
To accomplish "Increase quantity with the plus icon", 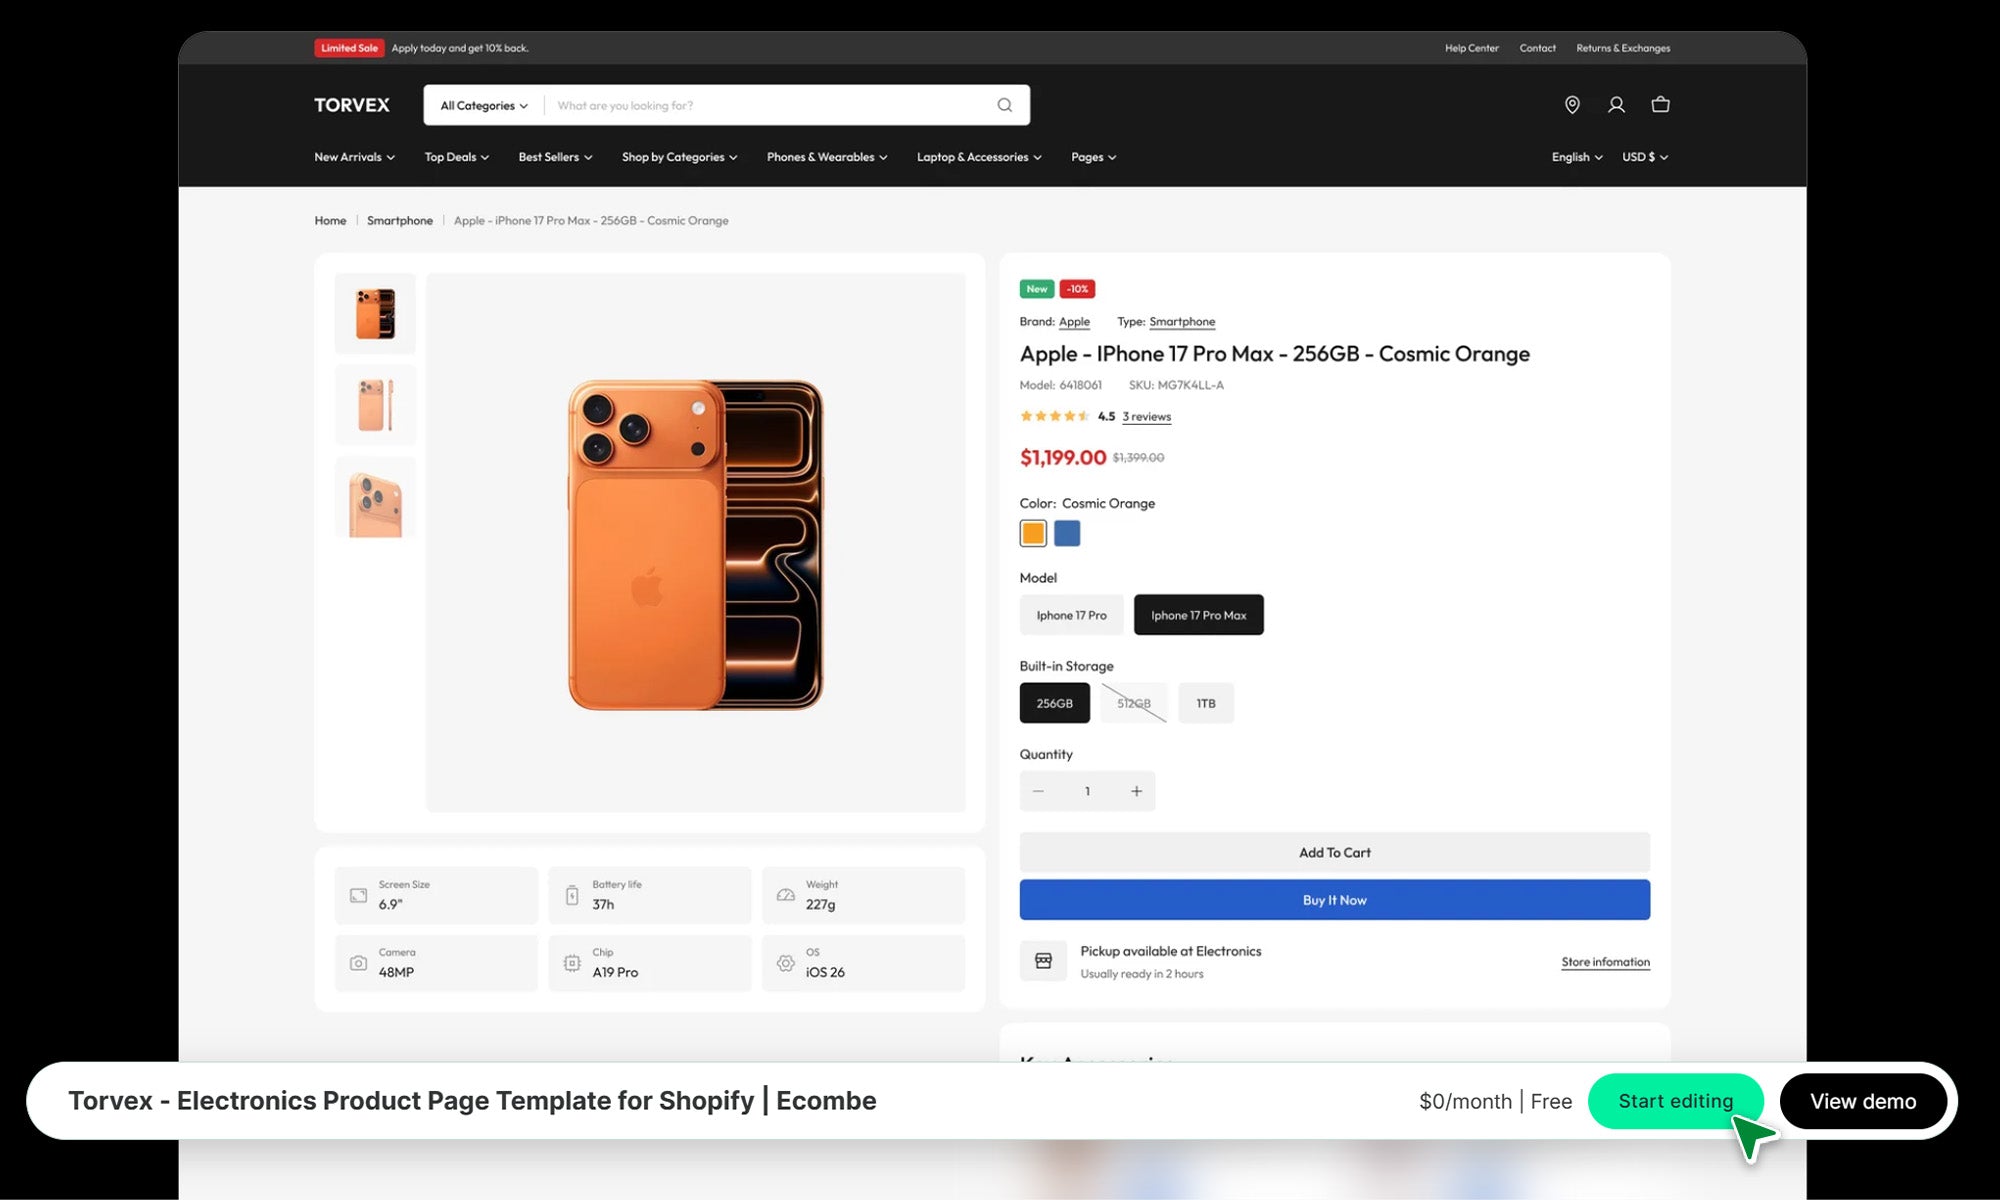I will [1136, 791].
